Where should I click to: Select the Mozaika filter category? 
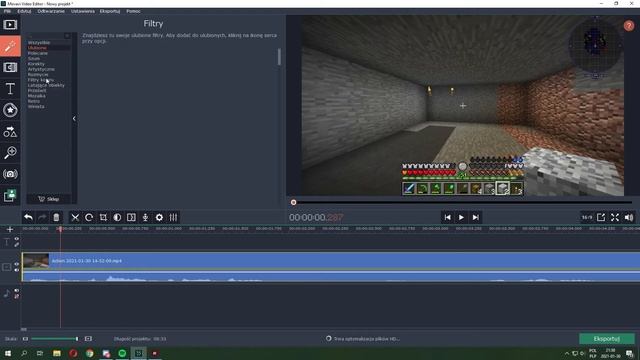(37, 96)
